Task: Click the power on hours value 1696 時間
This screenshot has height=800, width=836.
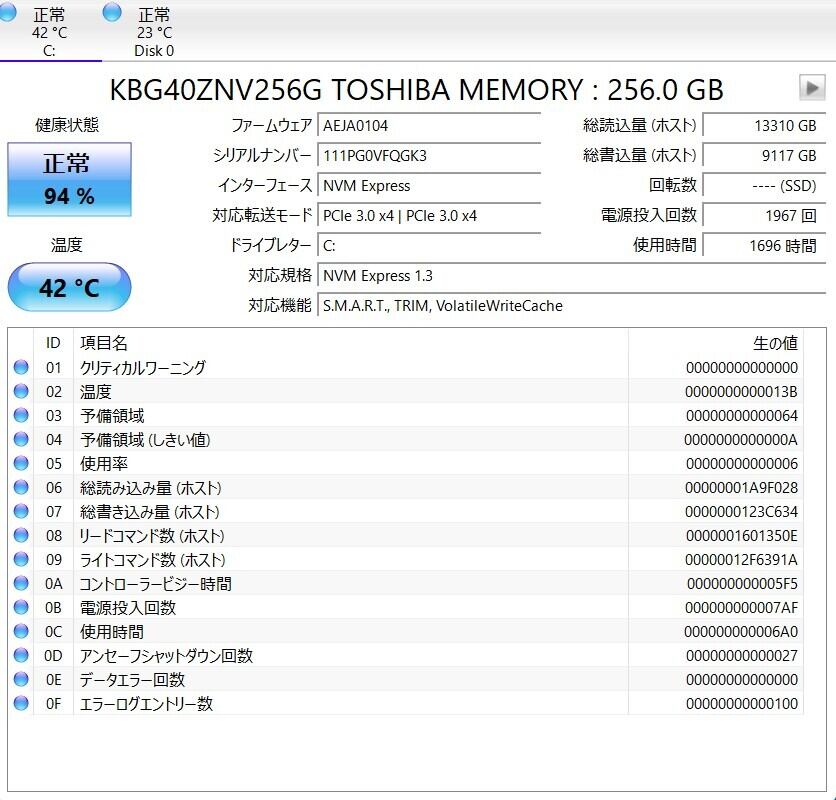Action: pos(764,246)
